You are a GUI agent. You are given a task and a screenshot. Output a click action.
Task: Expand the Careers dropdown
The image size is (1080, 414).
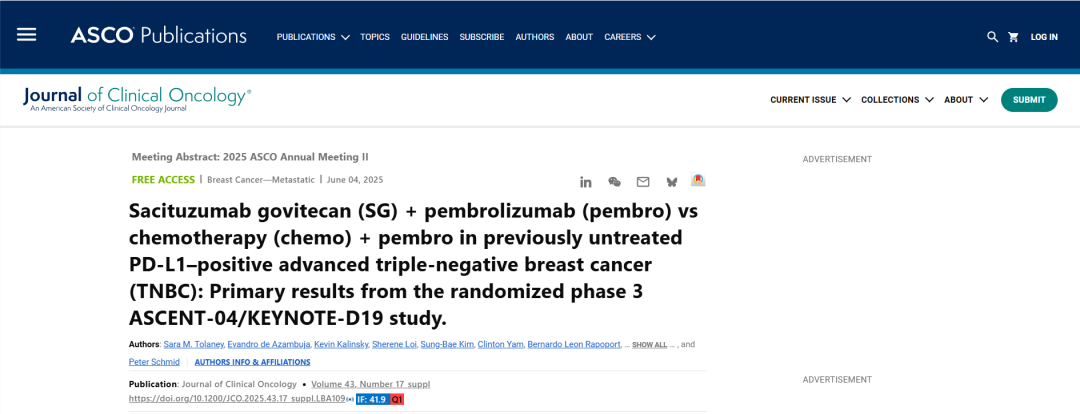pyautogui.click(x=629, y=37)
